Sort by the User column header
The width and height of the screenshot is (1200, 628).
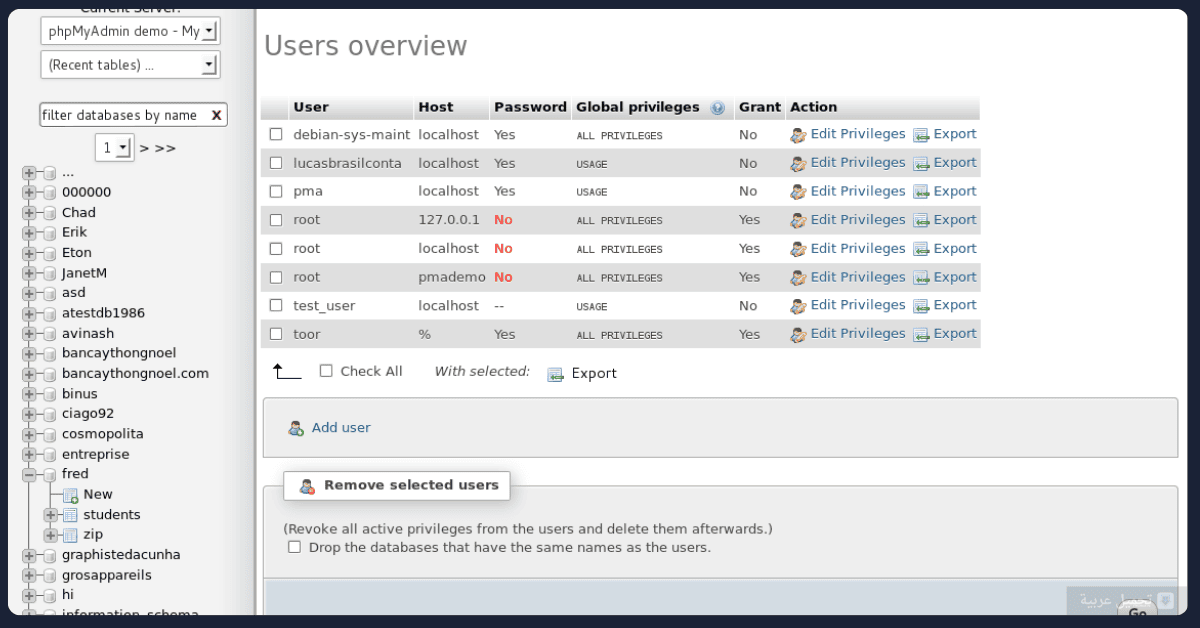[311, 108]
